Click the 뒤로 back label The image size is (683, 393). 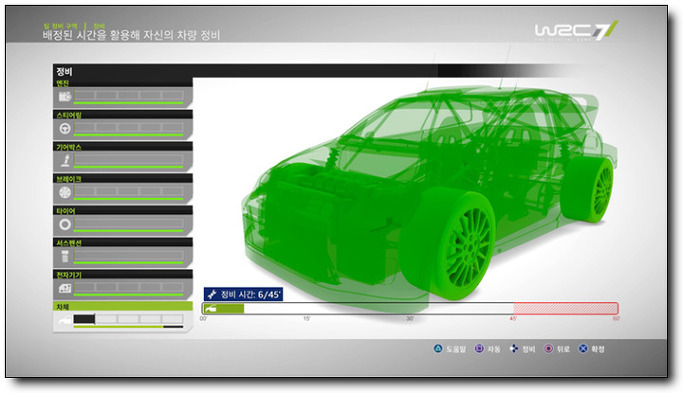click(x=563, y=349)
